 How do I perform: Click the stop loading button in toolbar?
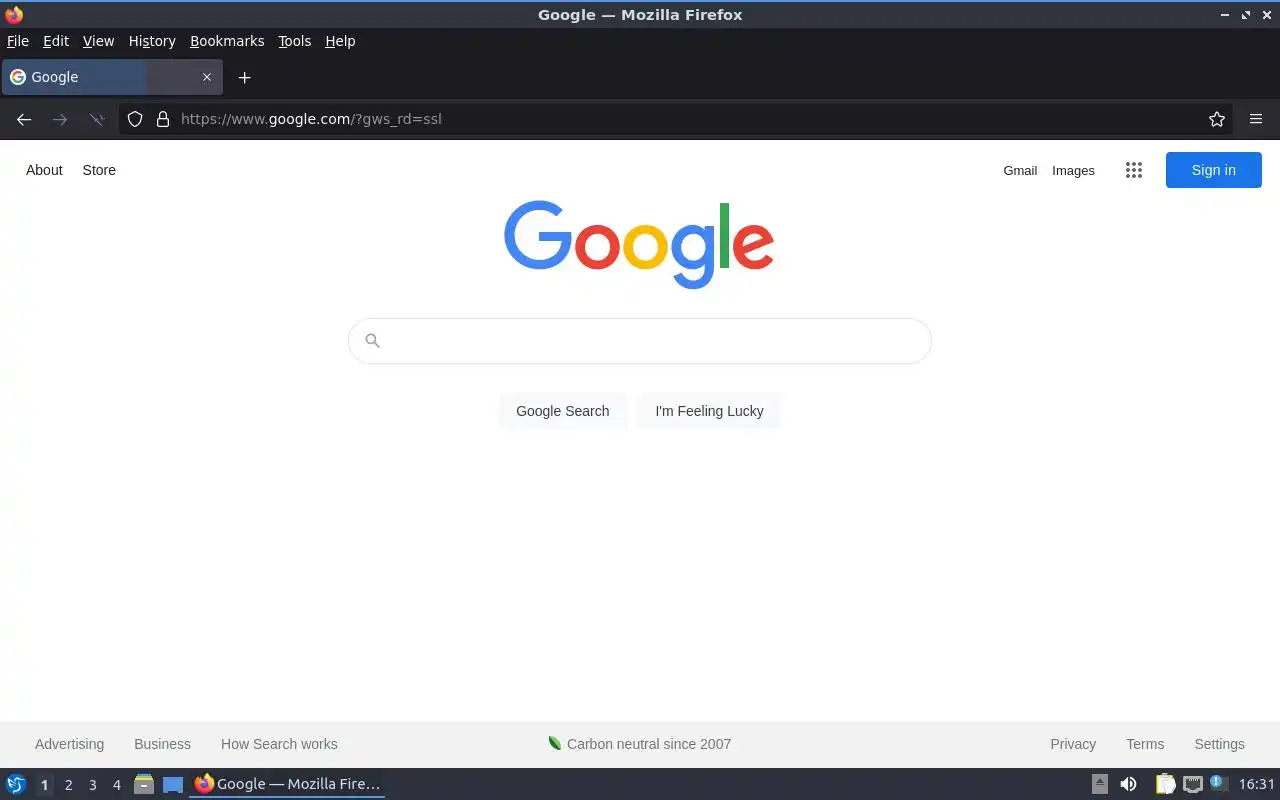(96, 119)
